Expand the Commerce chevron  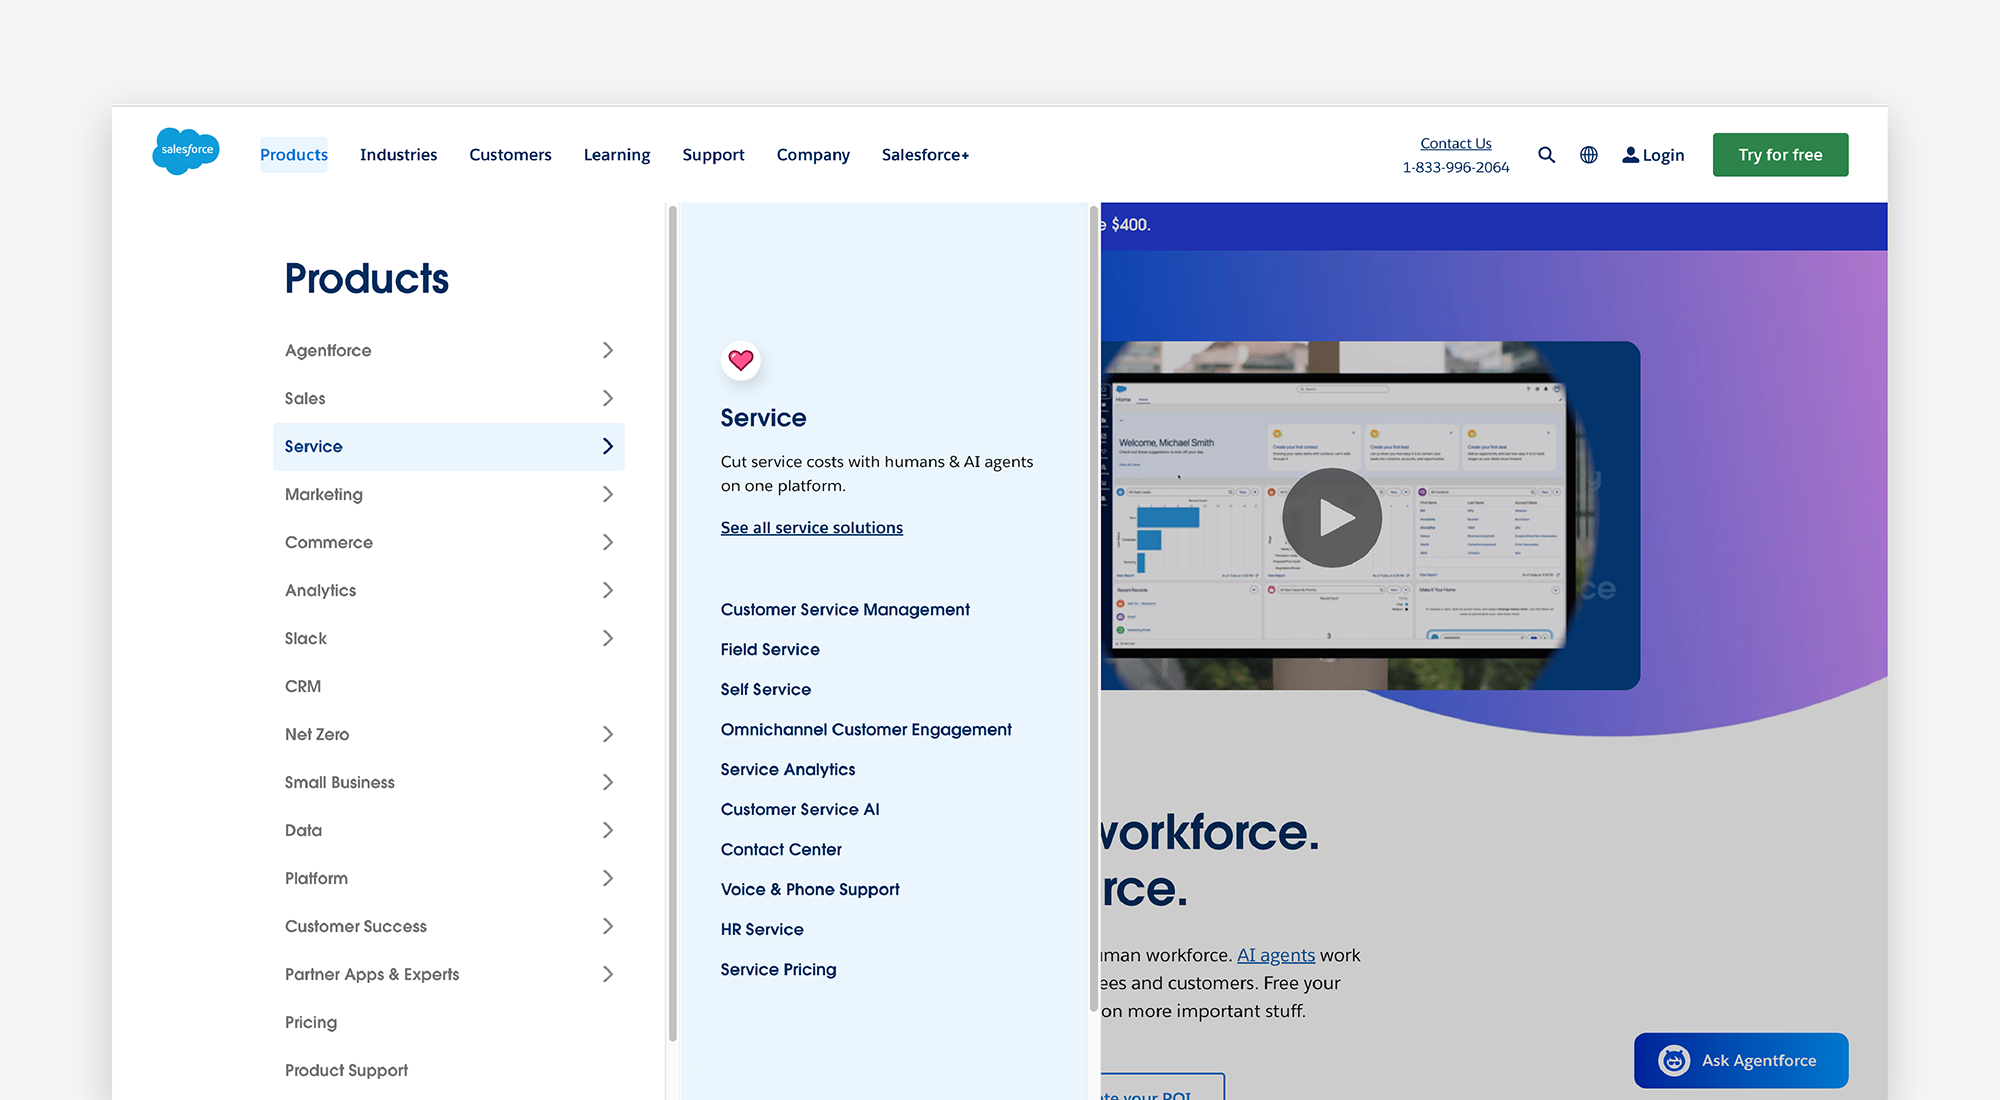click(x=607, y=542)
